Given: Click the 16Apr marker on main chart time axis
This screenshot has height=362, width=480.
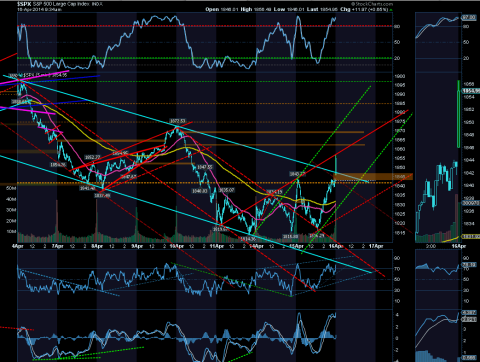Looking at the screenshot, I should pyautogui.click(x=336, y=246).
